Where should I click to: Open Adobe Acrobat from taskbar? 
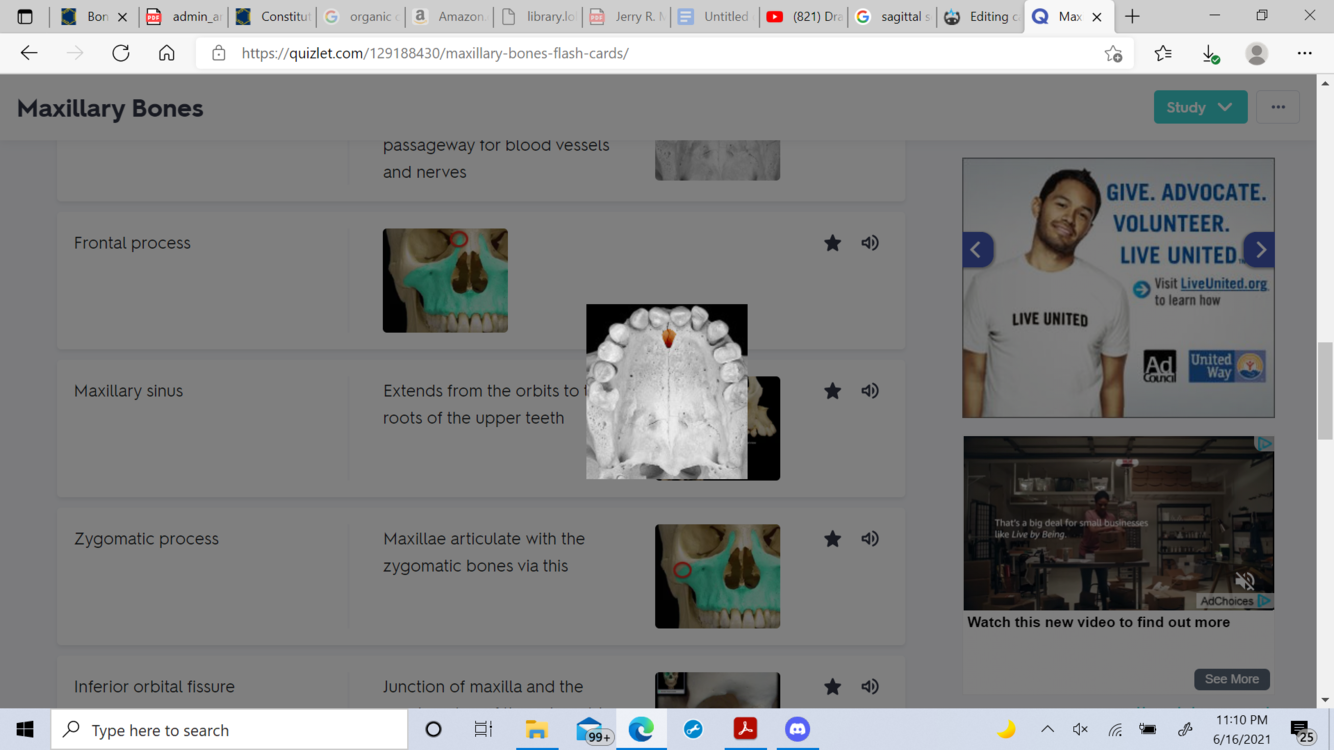pos(745,730)
